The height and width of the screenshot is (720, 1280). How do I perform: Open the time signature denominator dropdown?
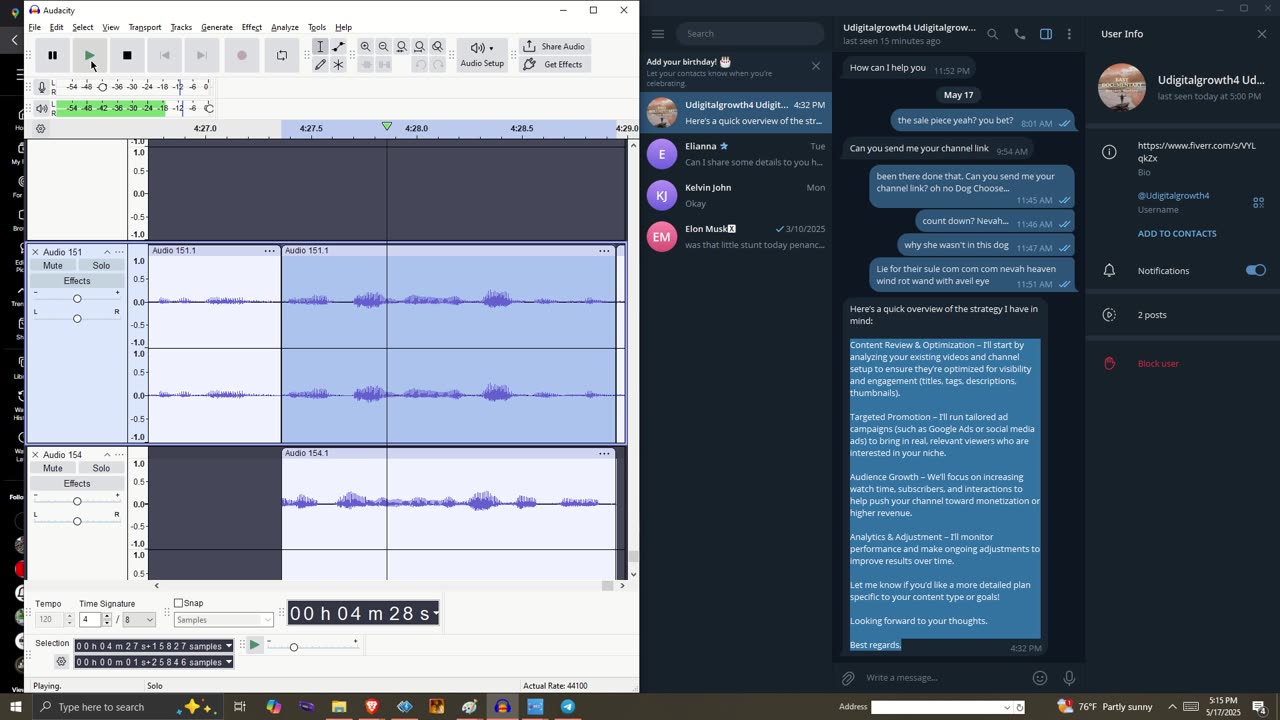coord(139,620)
